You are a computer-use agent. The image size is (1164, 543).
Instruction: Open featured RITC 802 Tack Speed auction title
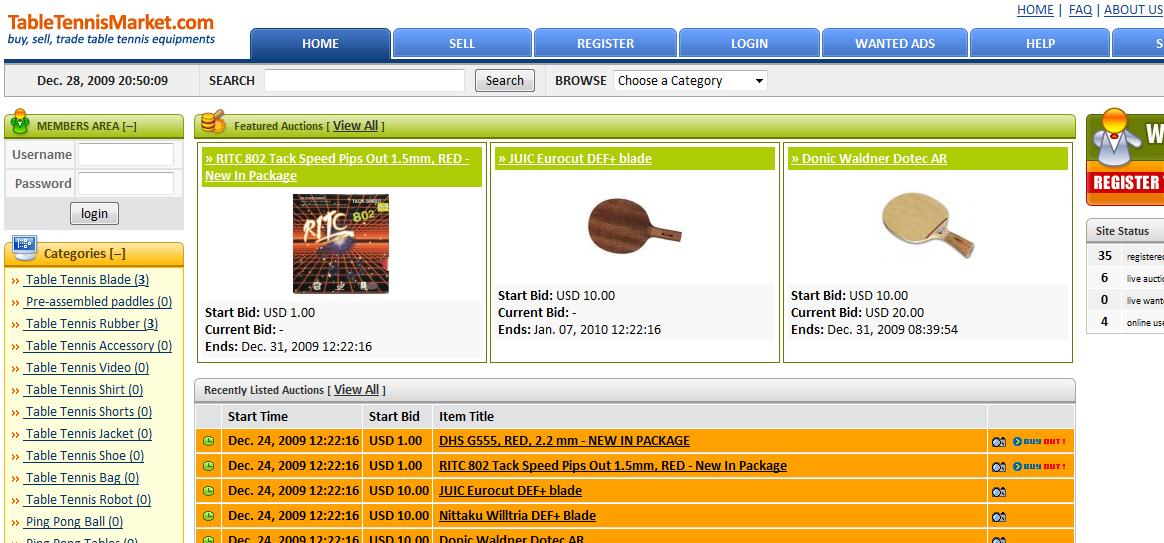pyautogui.click(x=337, y=167)
